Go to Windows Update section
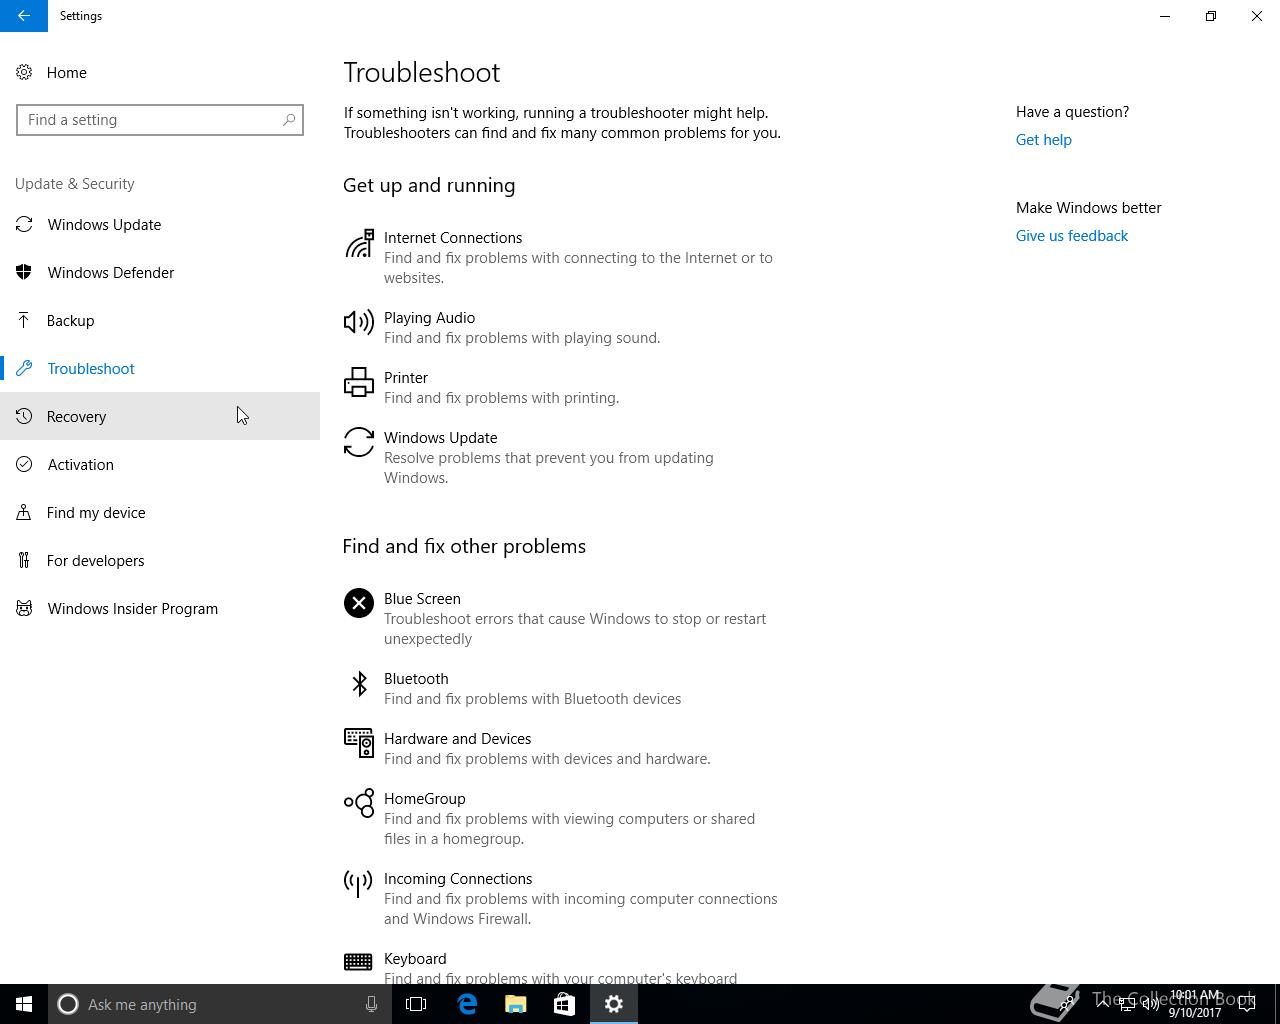 click(x=160, y=225)
